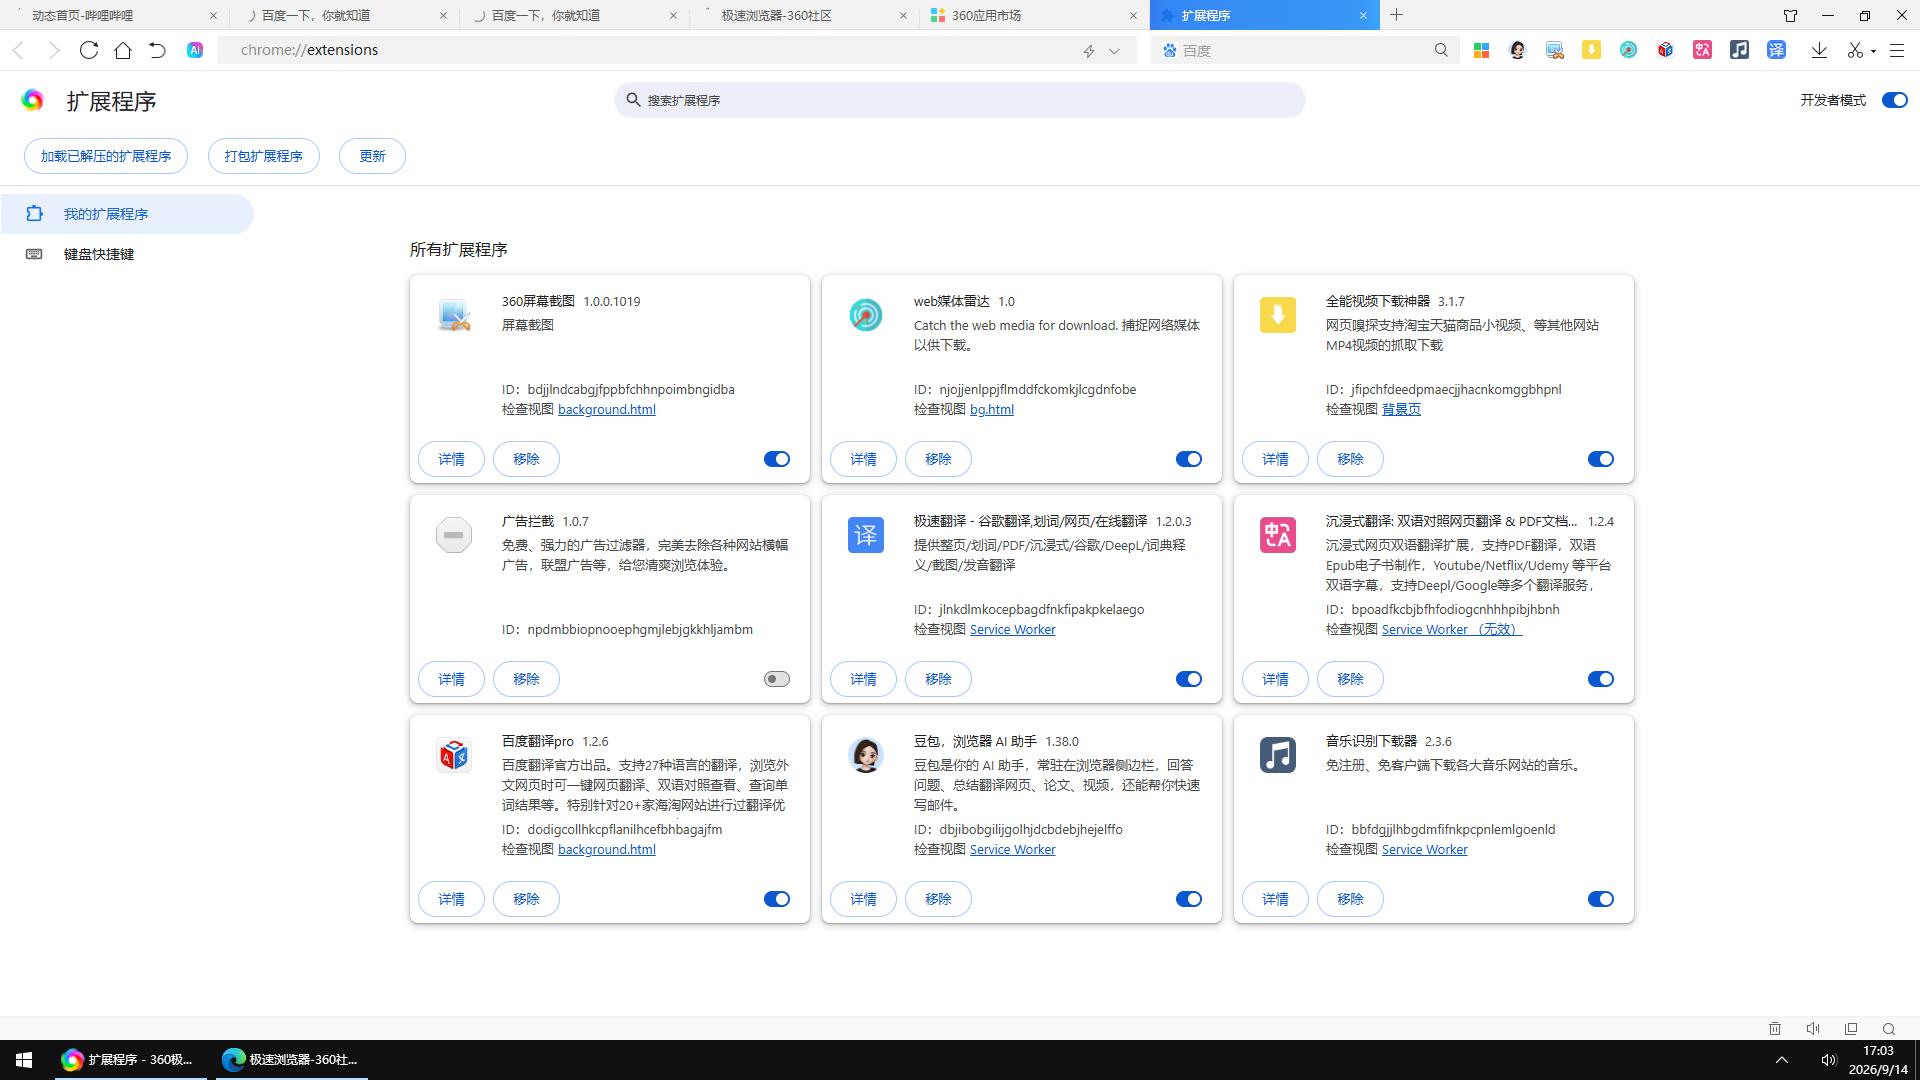Click the music recognition toolbar icon

(x=1739, y=50)
